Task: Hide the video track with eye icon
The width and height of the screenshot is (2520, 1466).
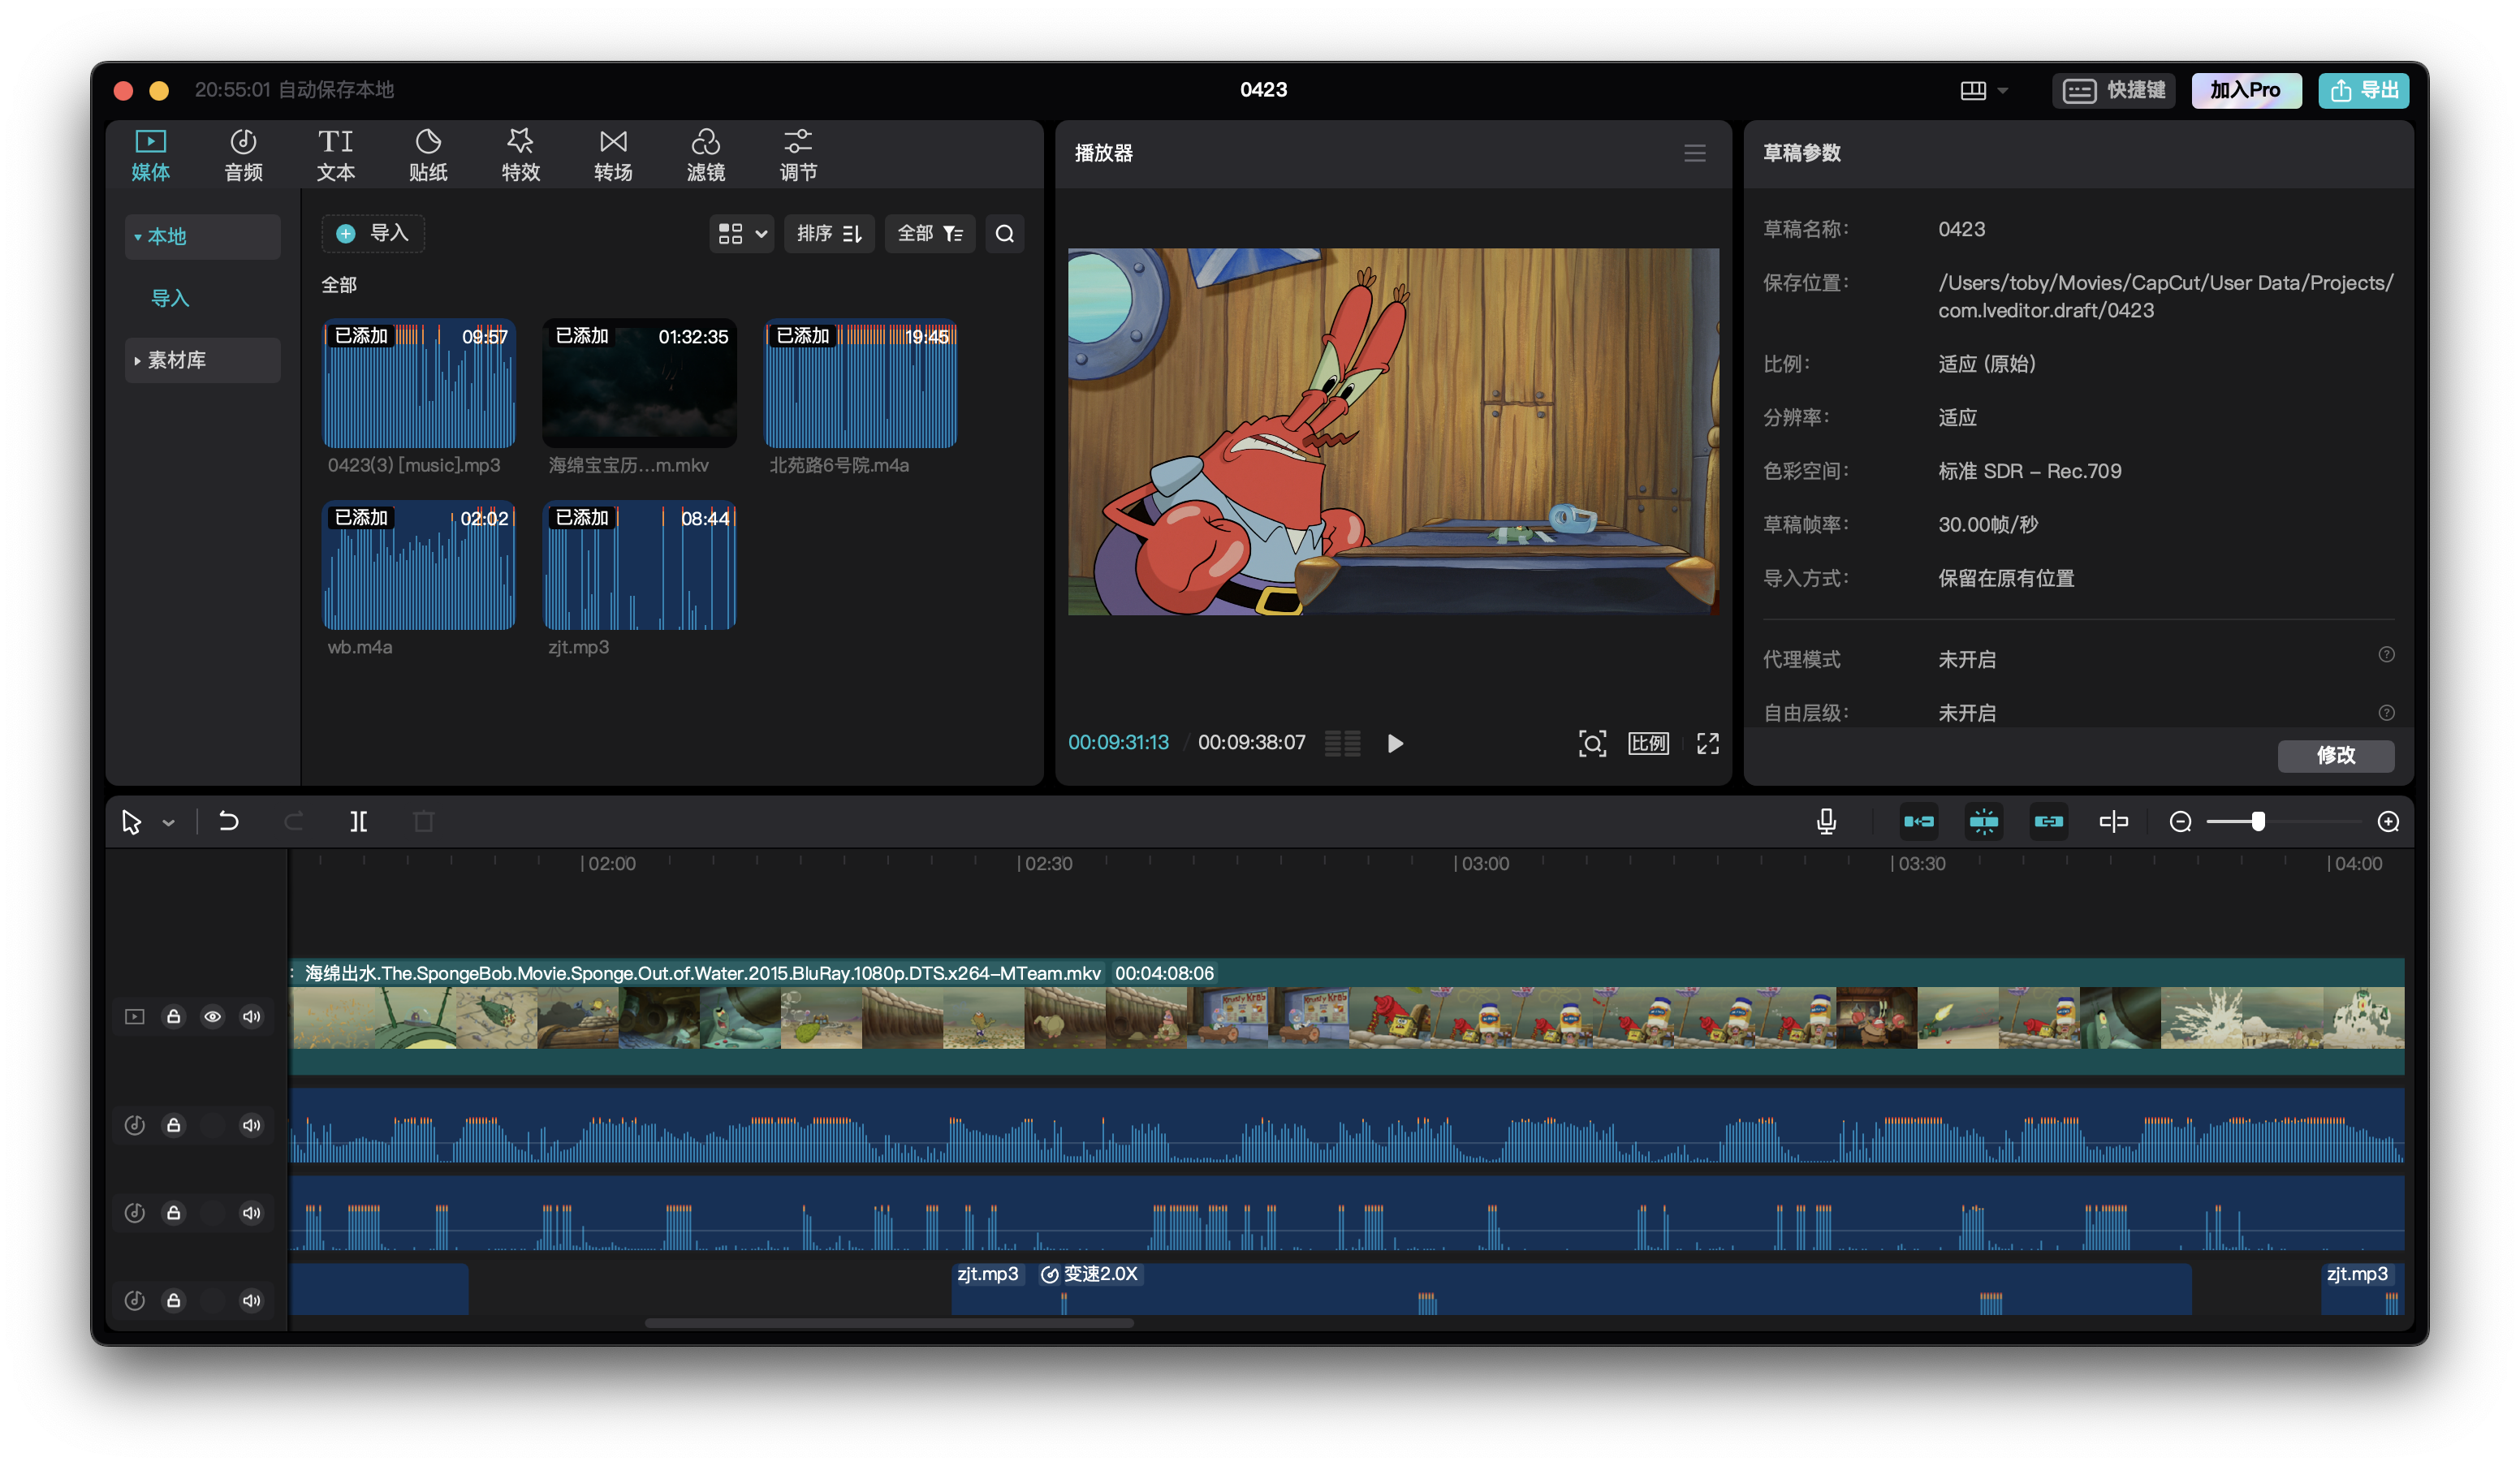Action: 213,1017
